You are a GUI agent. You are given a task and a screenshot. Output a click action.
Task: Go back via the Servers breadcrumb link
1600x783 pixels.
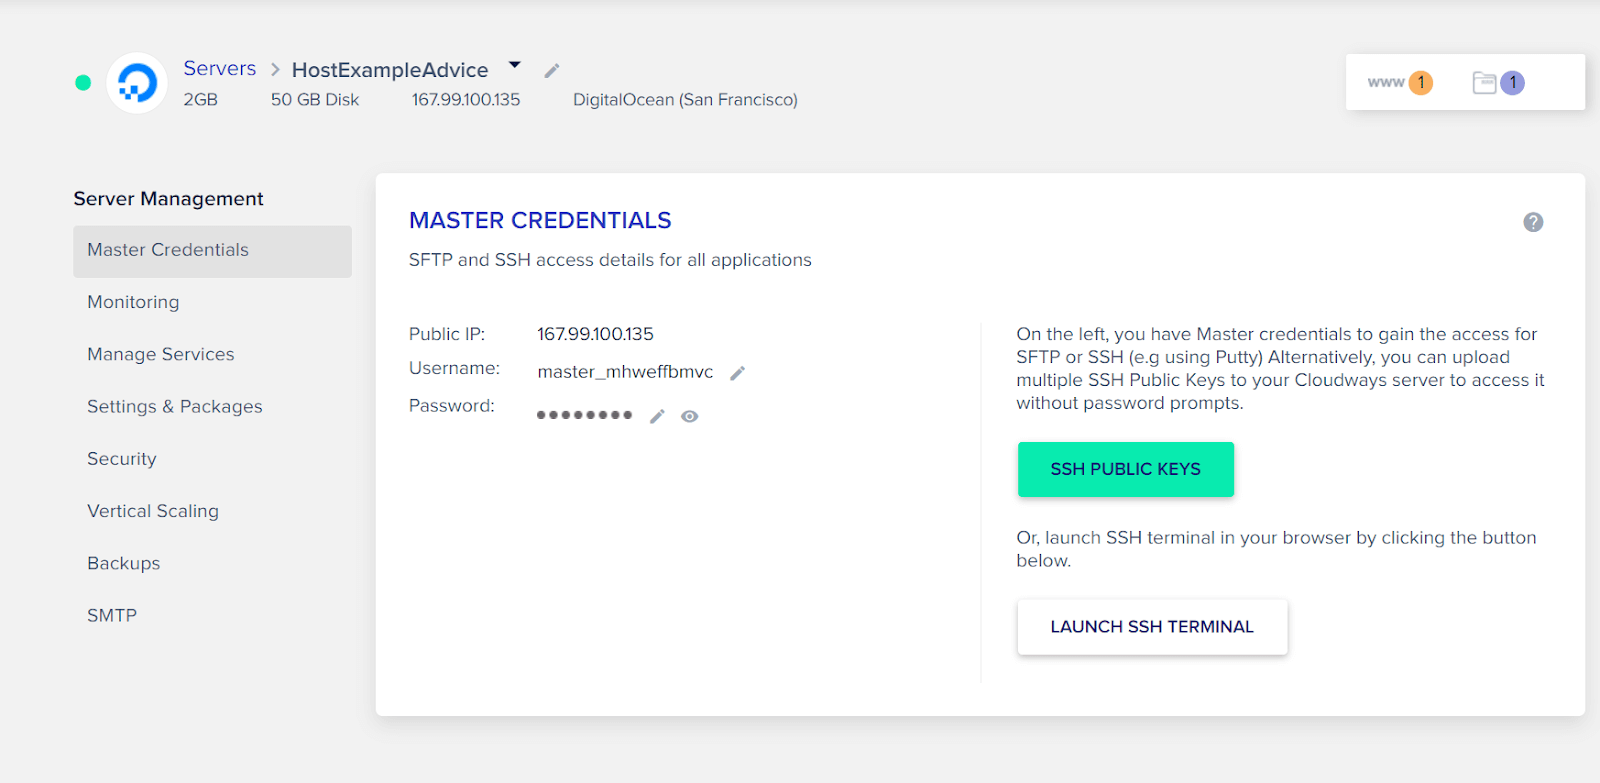(219, 68)
